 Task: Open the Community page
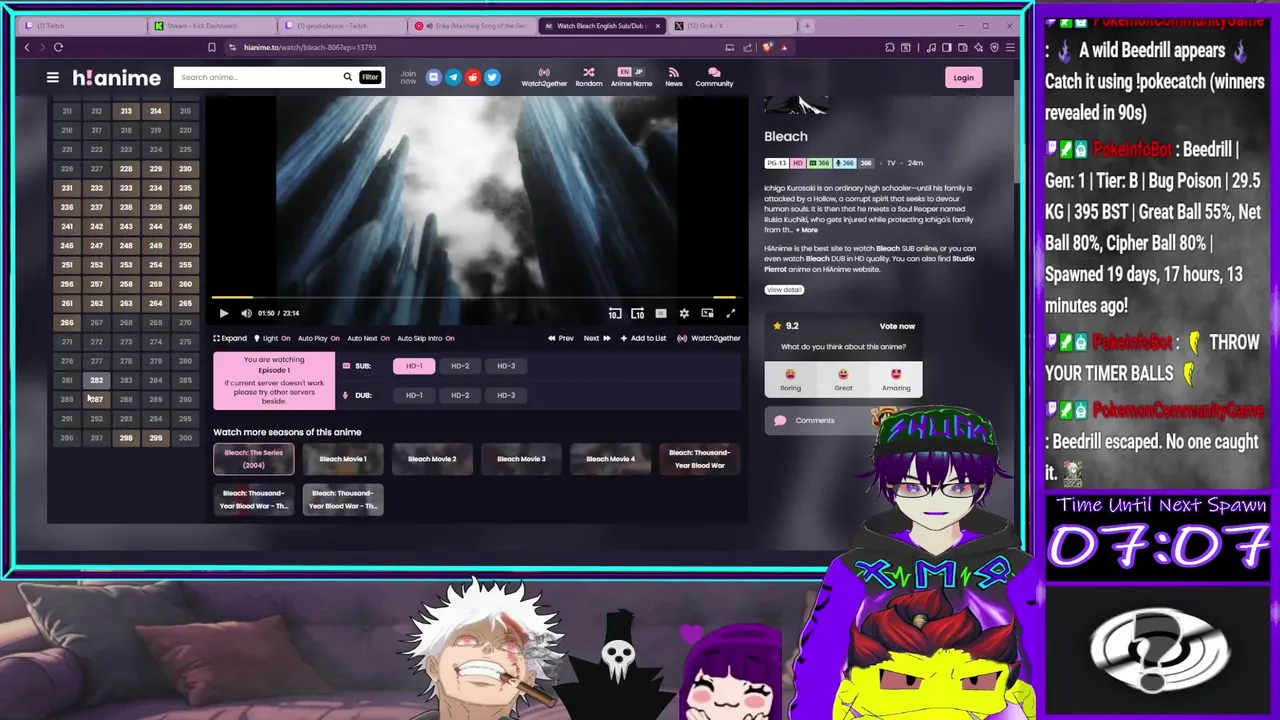pyautogui.click(x=714, y=77)
